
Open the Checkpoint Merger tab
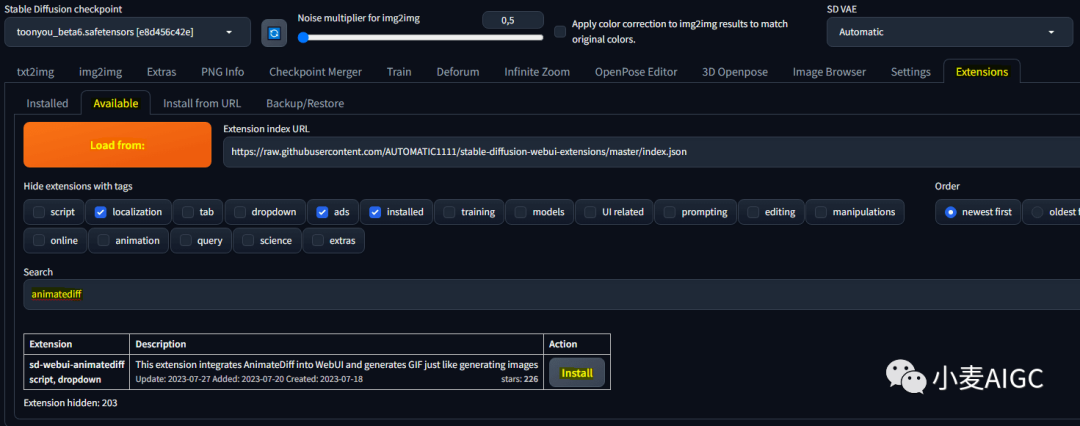315,72
